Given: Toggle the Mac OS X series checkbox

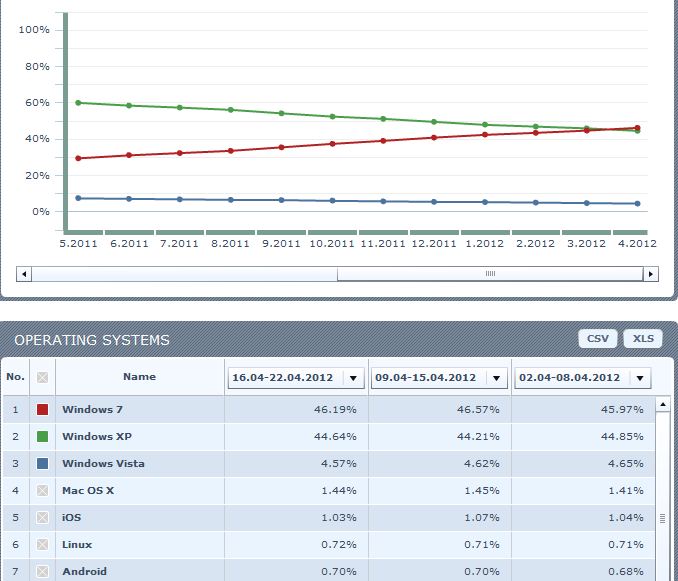Looking at the screenshot, I should 42,491.
